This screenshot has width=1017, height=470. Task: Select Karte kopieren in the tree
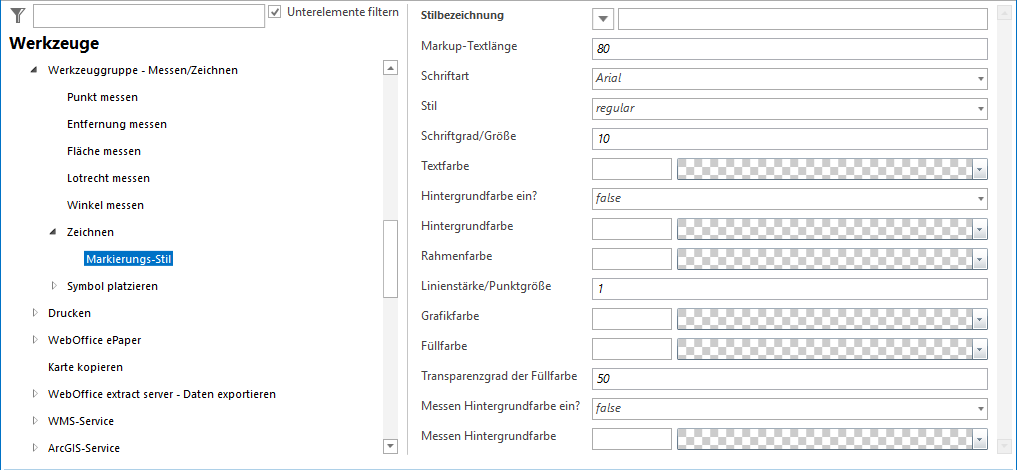click(85, 367)
